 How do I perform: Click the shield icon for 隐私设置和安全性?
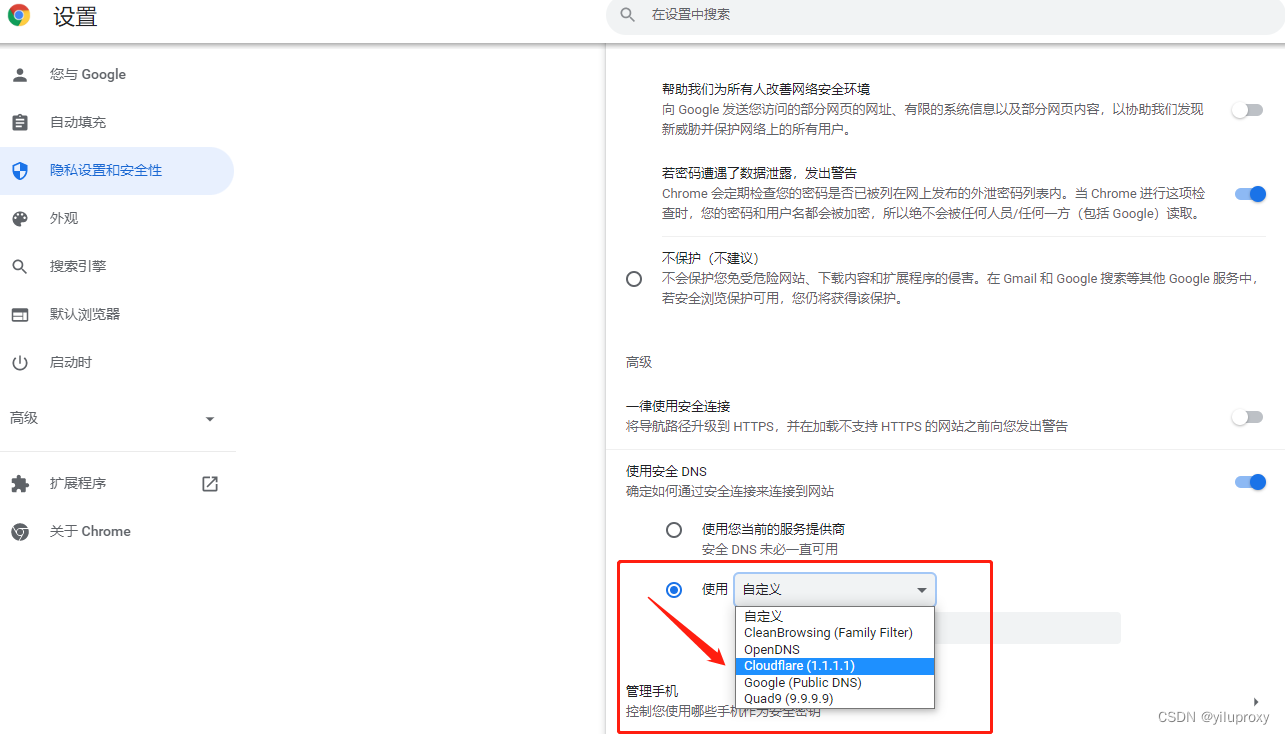(20, 170)
